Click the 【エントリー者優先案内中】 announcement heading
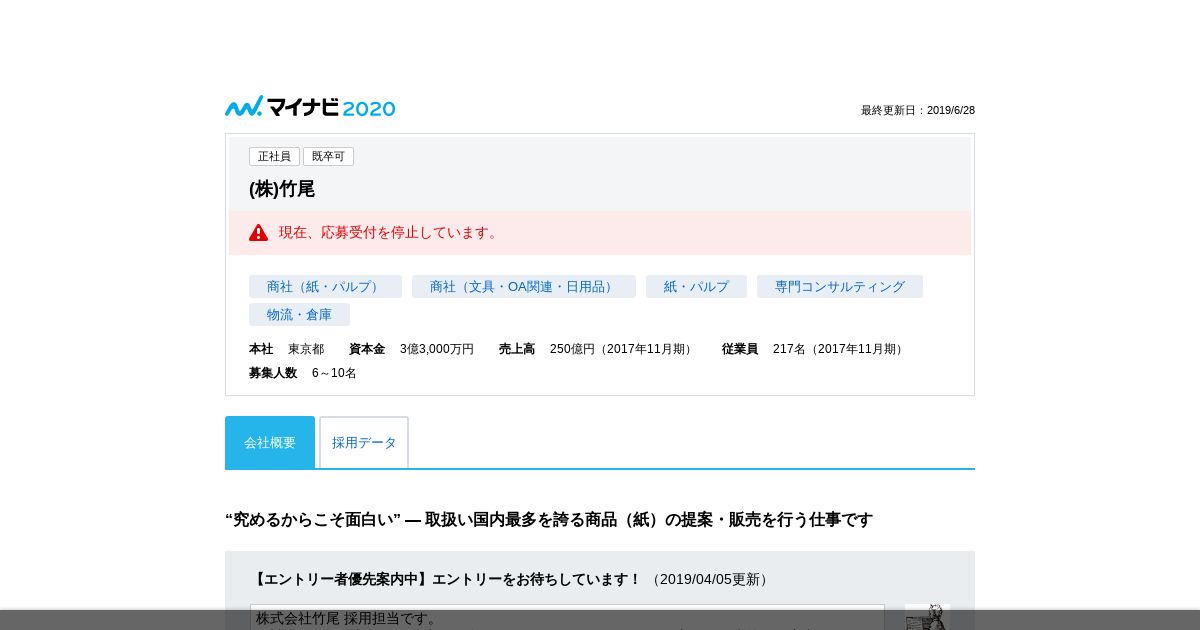This screenshot has width=1200, height=630. (445, 579)
